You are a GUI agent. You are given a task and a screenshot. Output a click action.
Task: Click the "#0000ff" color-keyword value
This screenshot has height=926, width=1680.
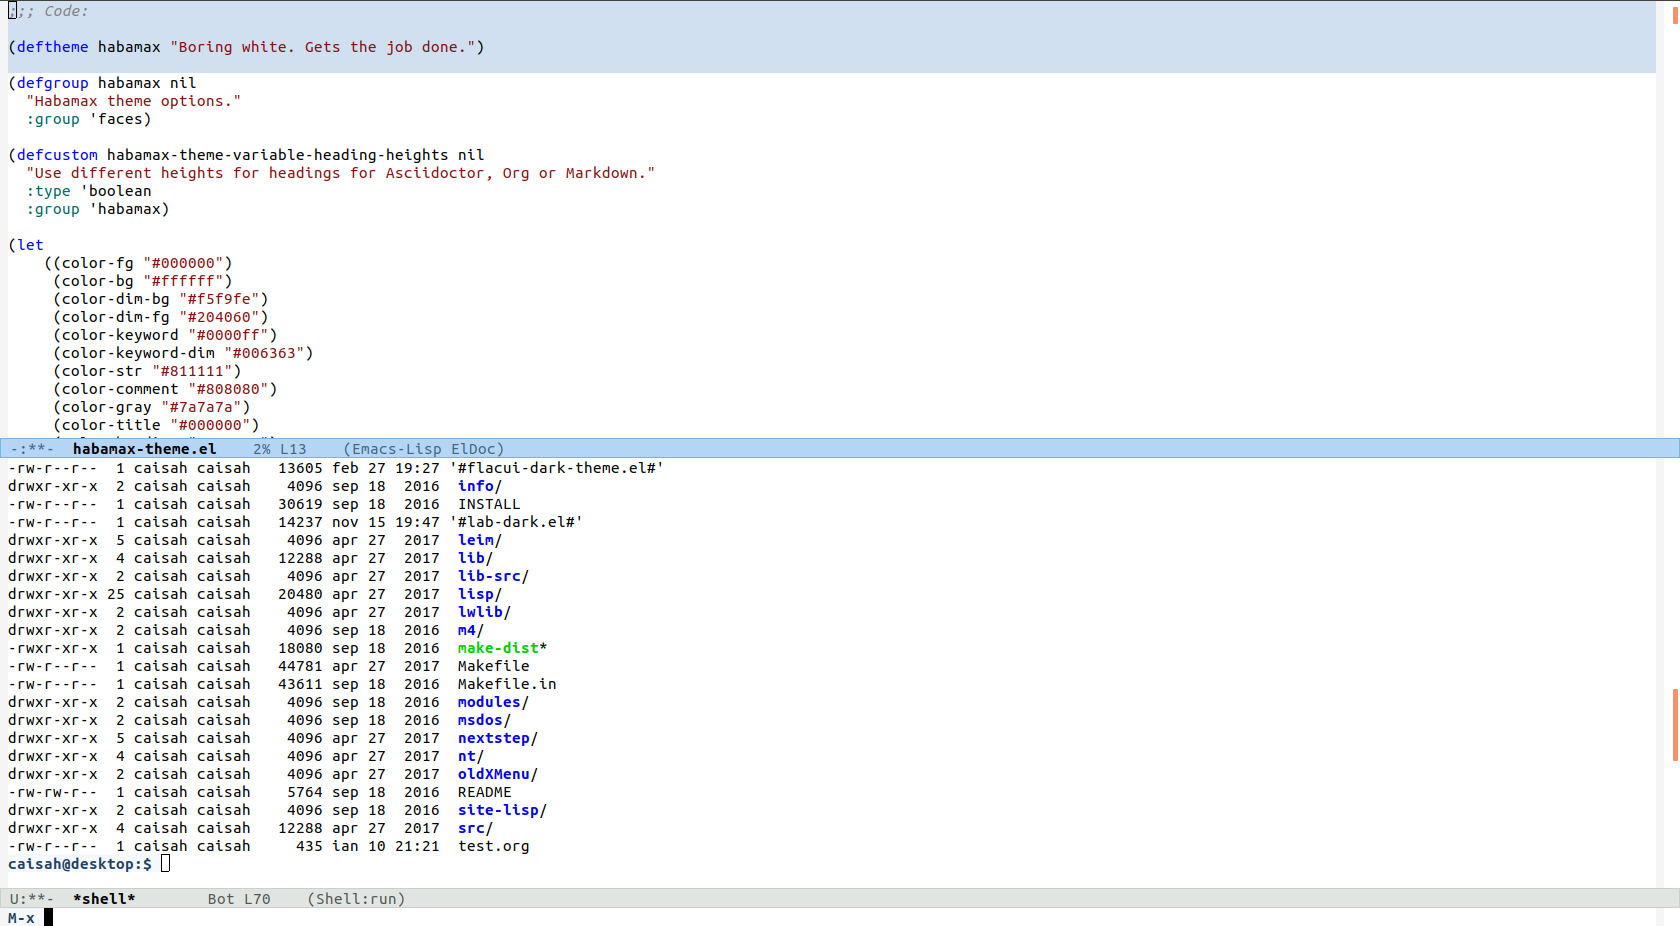232,335
